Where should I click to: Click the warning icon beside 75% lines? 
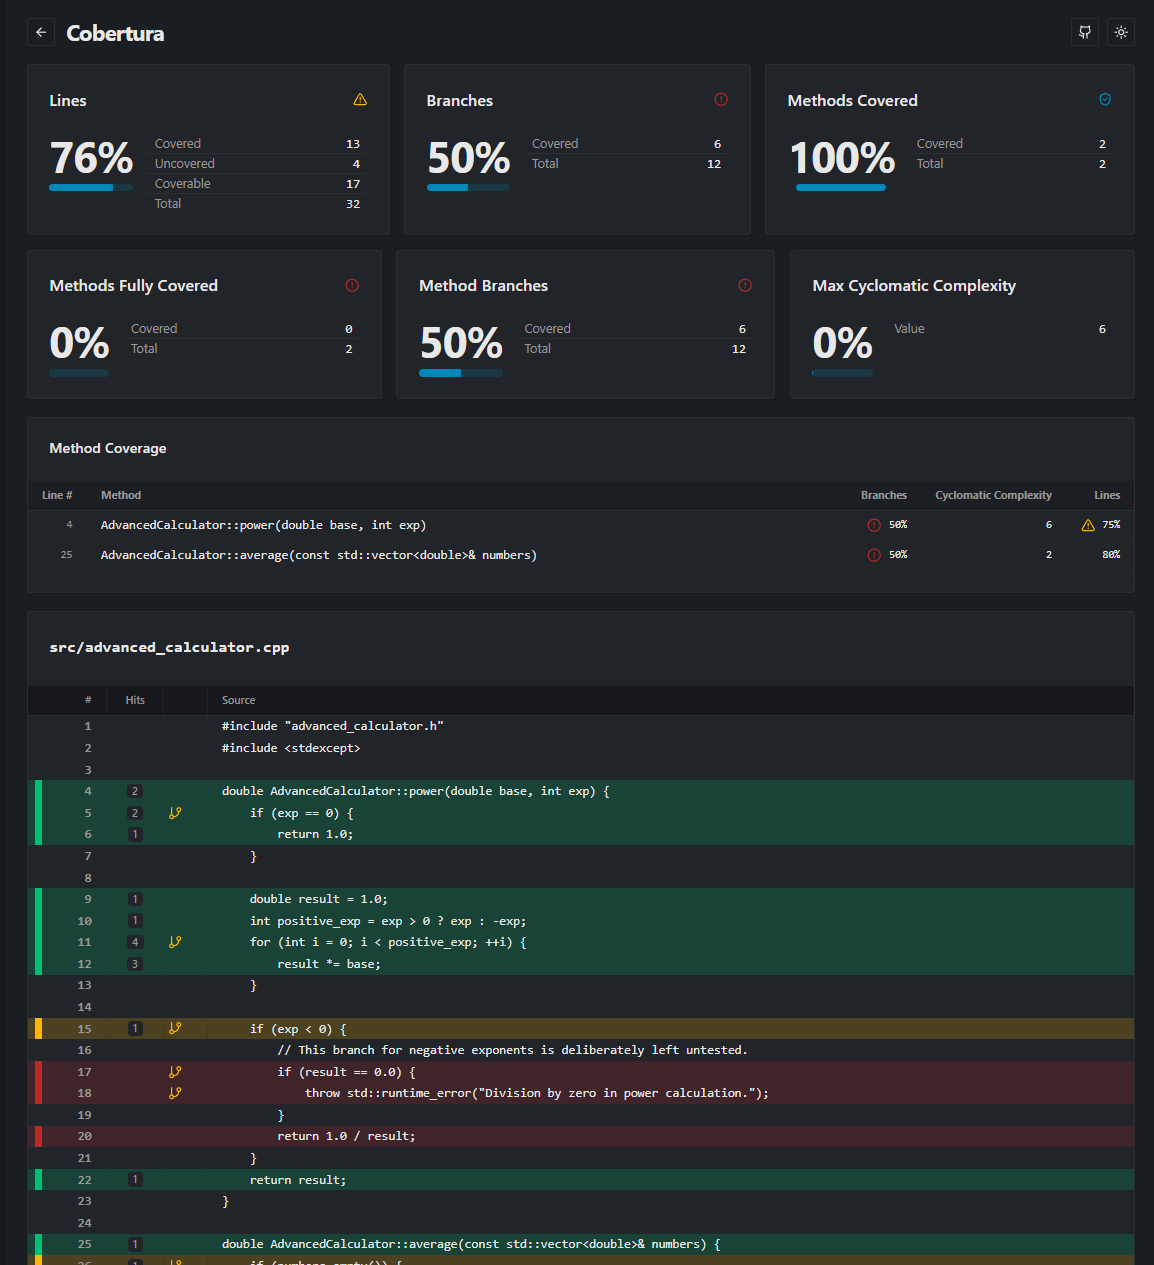click(1088, 525)
